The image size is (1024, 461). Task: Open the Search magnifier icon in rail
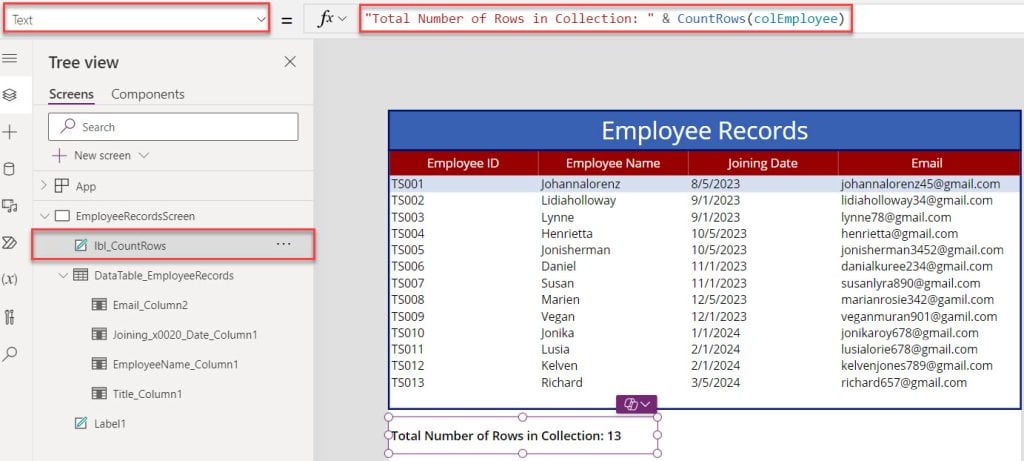pos(10,354)
